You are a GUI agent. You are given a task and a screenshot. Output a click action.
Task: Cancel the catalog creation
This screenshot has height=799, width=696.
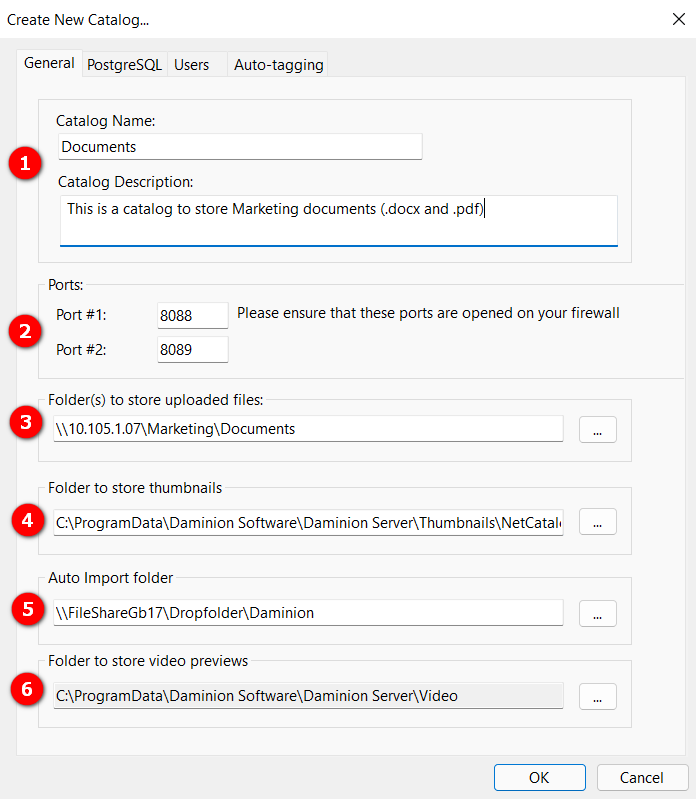point(642,777)
